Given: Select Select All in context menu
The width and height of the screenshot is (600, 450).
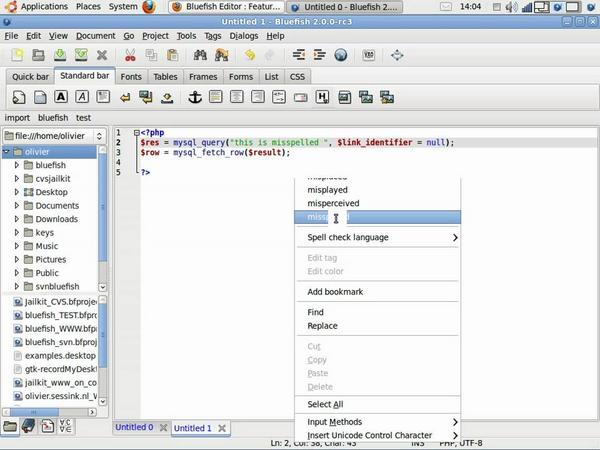Looking at the screenshot, I should coord(378,404).
